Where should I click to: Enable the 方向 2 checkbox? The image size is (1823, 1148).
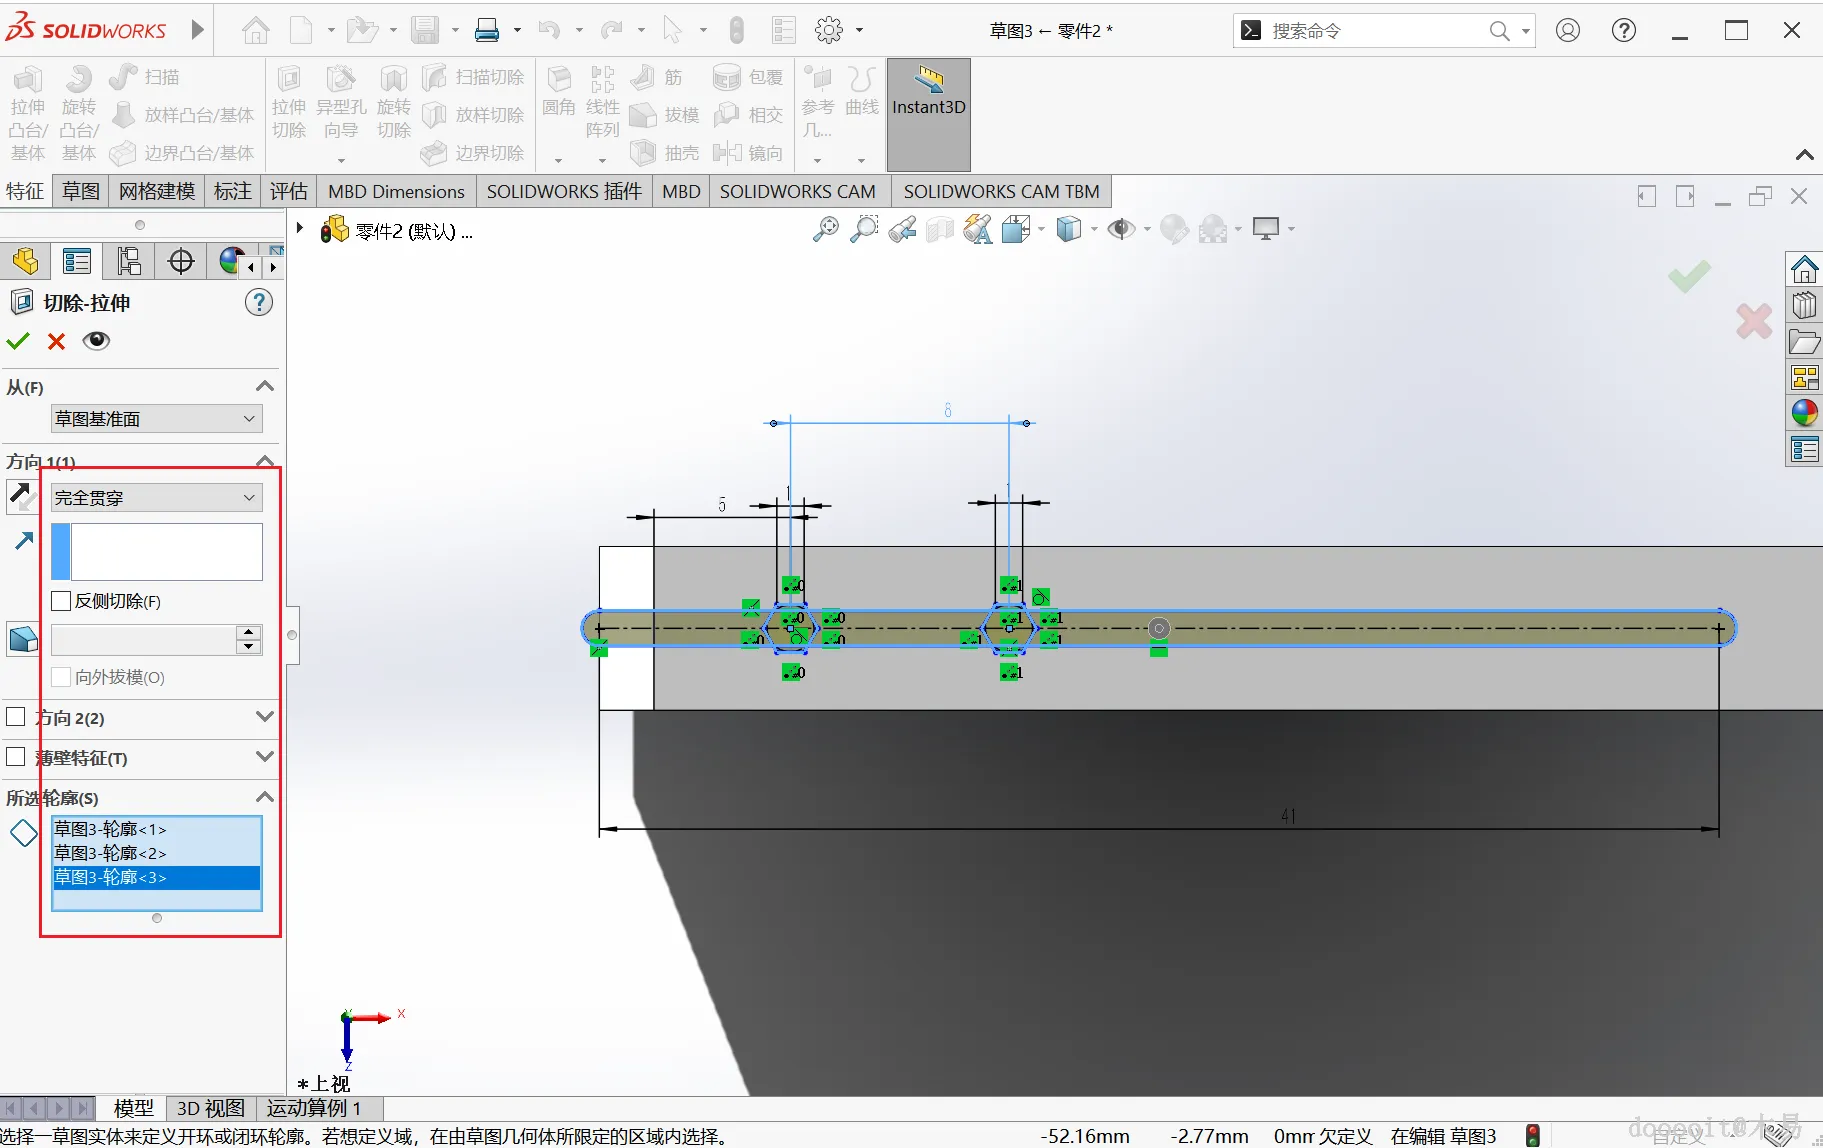pyautogui.click(x=16, y=717)
